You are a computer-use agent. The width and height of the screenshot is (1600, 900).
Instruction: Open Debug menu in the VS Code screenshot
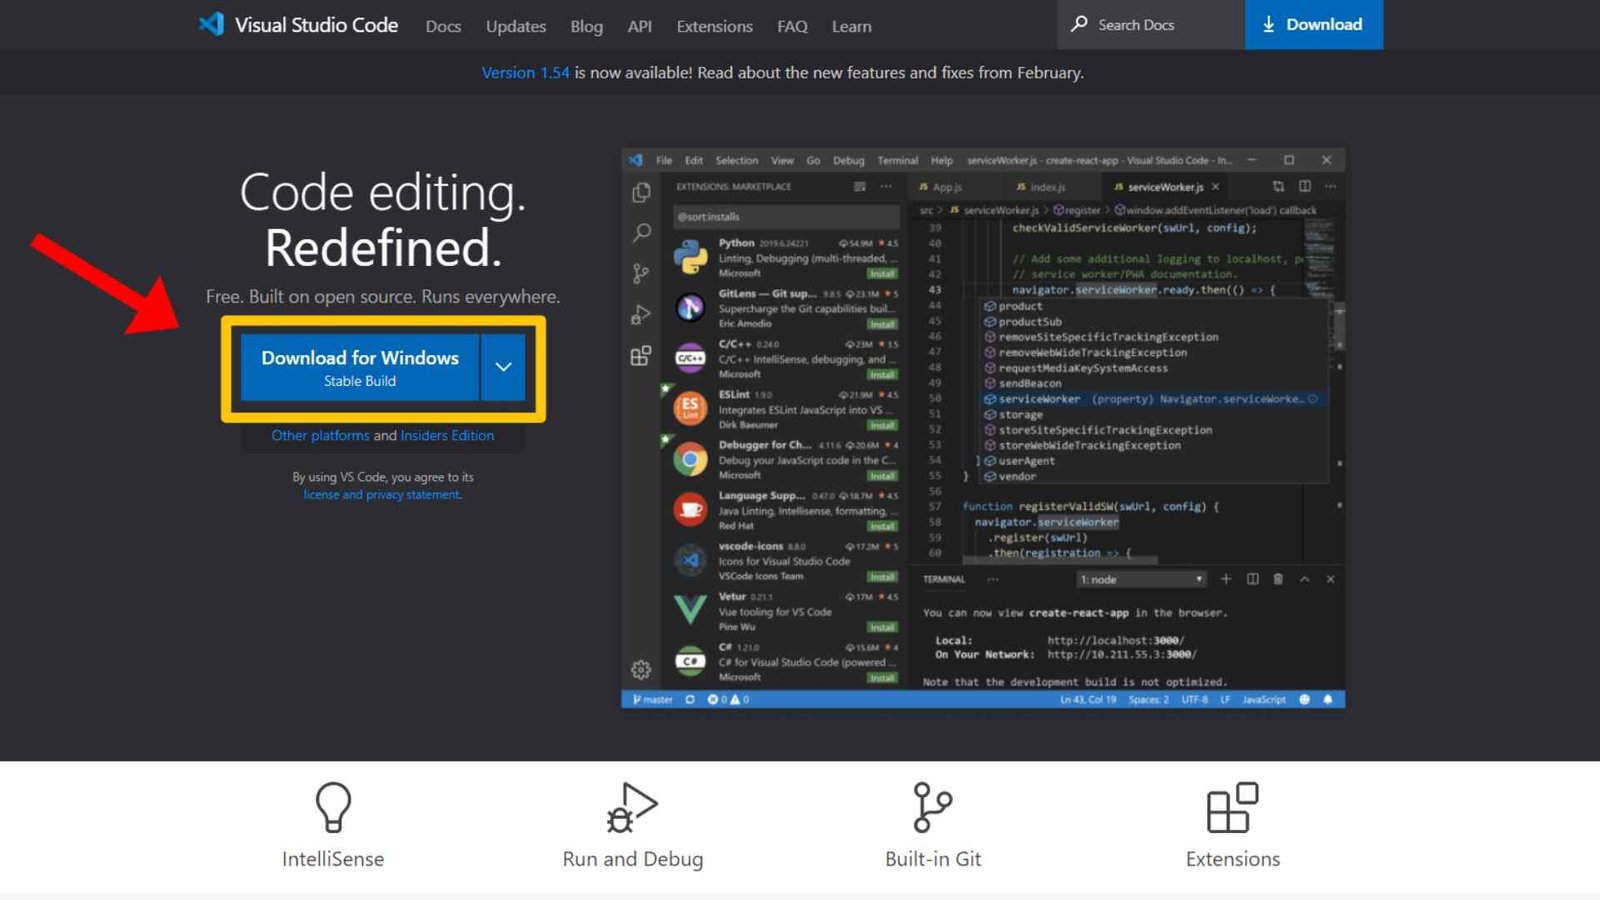click(848, 160)
